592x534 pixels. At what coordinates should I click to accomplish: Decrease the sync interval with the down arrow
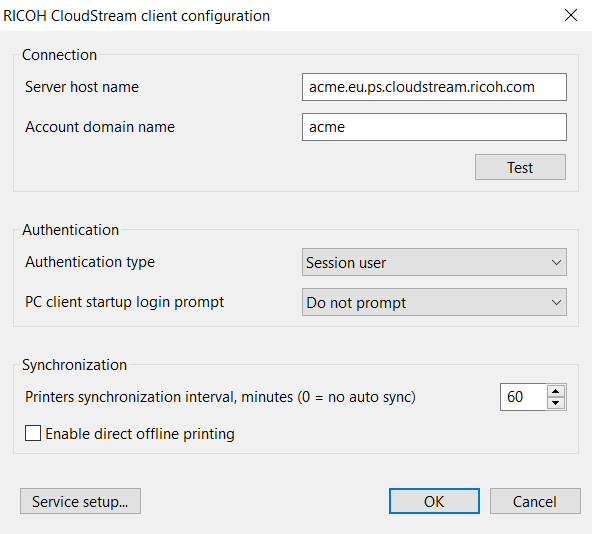[556, 403]
